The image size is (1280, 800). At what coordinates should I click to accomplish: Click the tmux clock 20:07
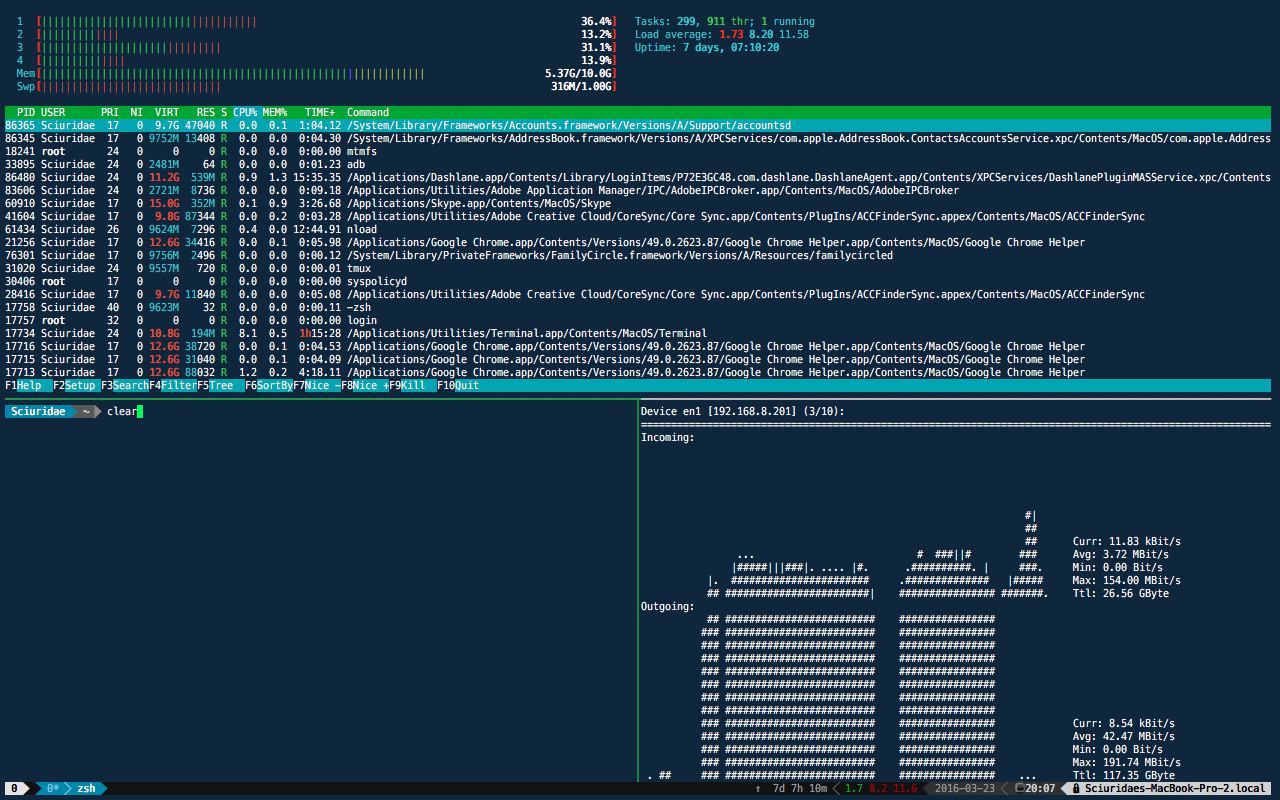click(x=1041, y=788)
